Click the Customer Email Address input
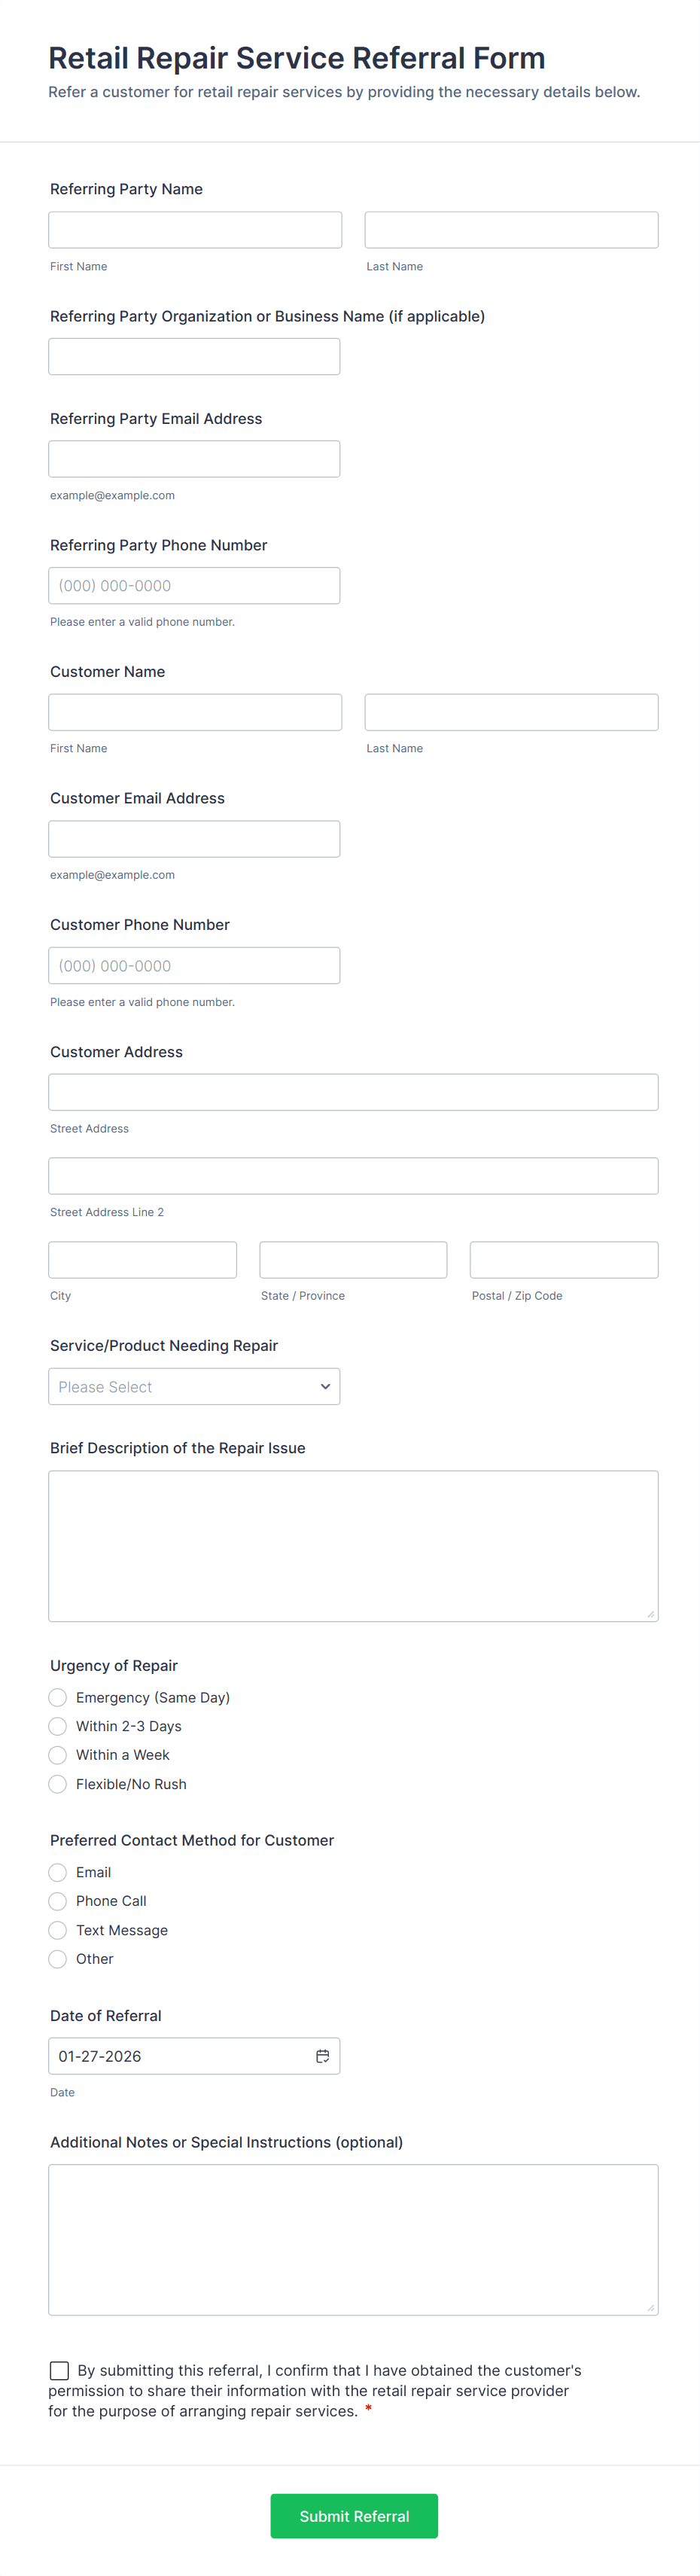The width and height of the screenshot is (700, 2576). (x=194, y=839)
